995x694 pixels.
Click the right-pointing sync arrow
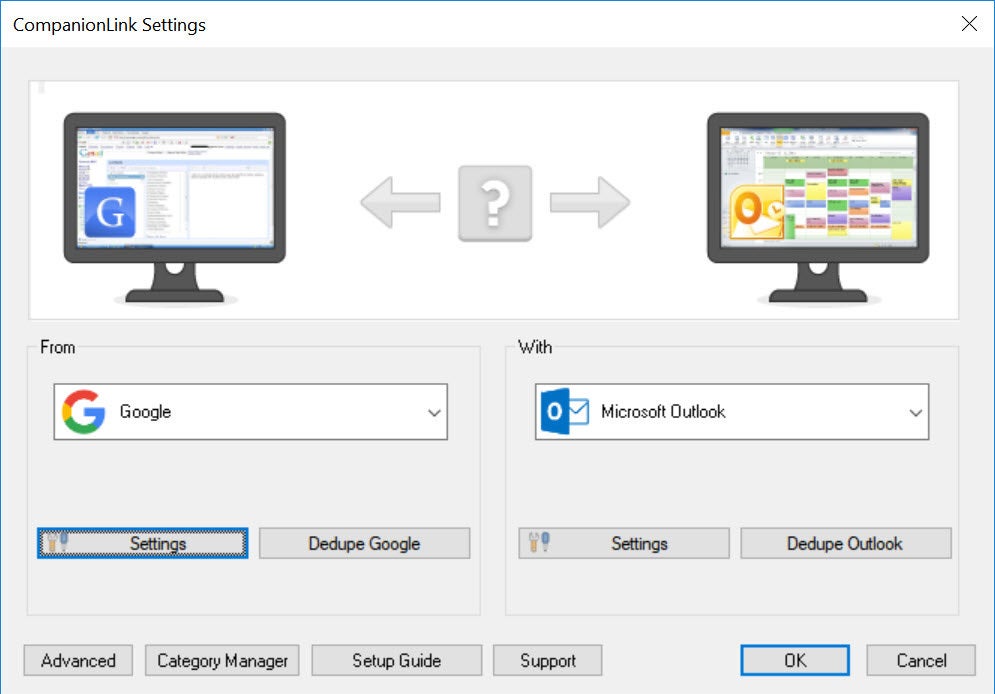(x=590, y=202)
